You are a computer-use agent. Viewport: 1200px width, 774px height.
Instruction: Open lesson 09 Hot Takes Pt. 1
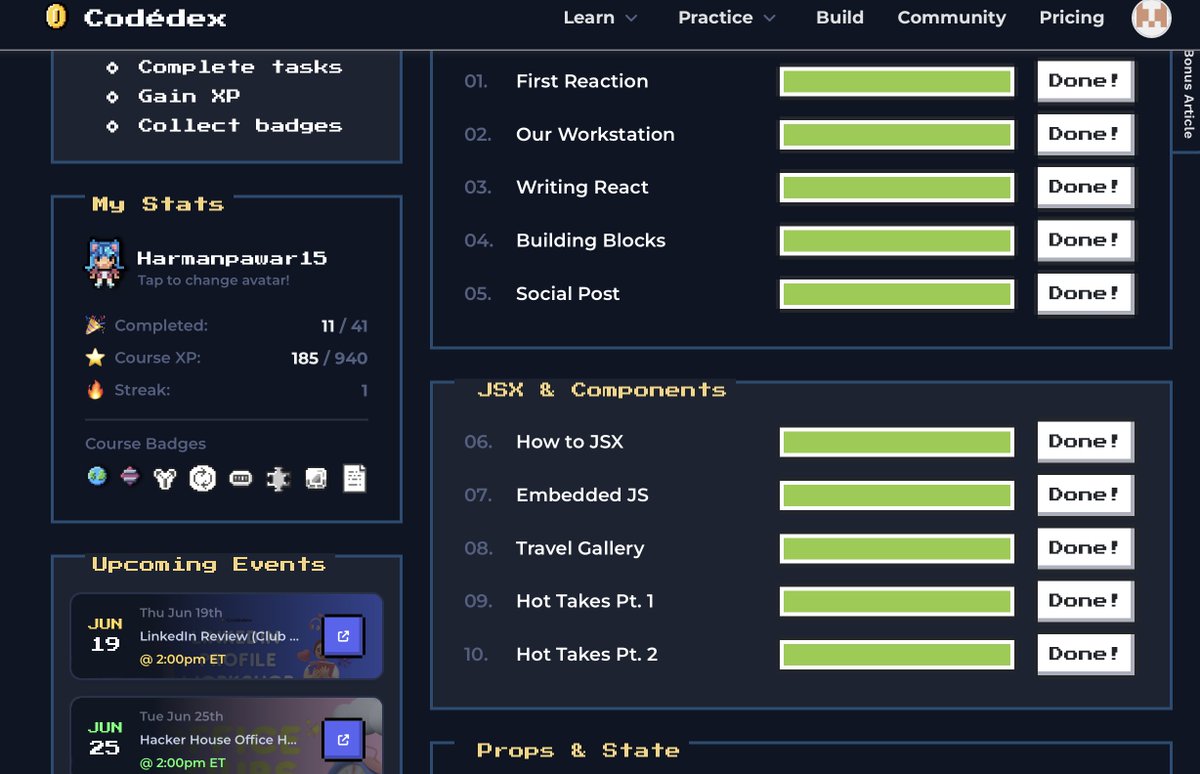pos(585,600)
